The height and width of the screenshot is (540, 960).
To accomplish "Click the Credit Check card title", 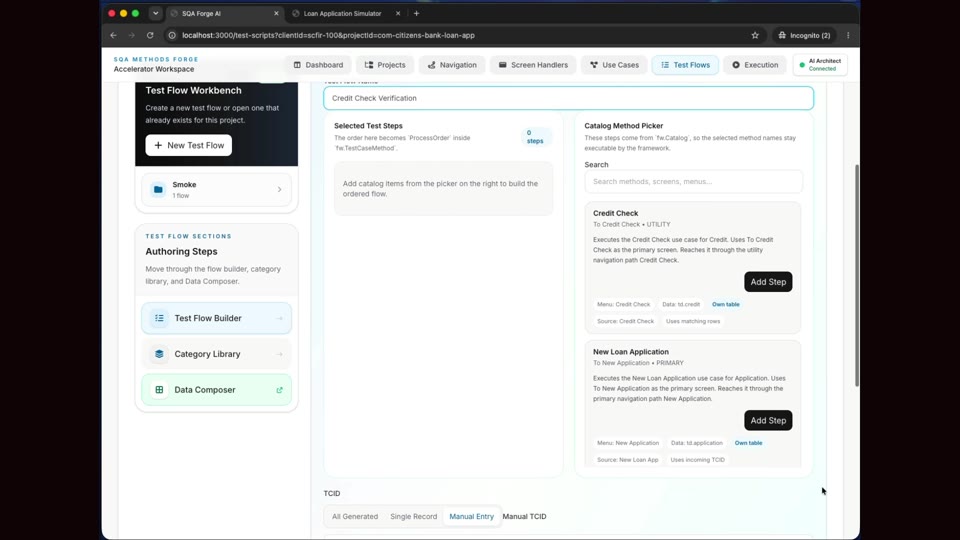I will click(615, 213).
